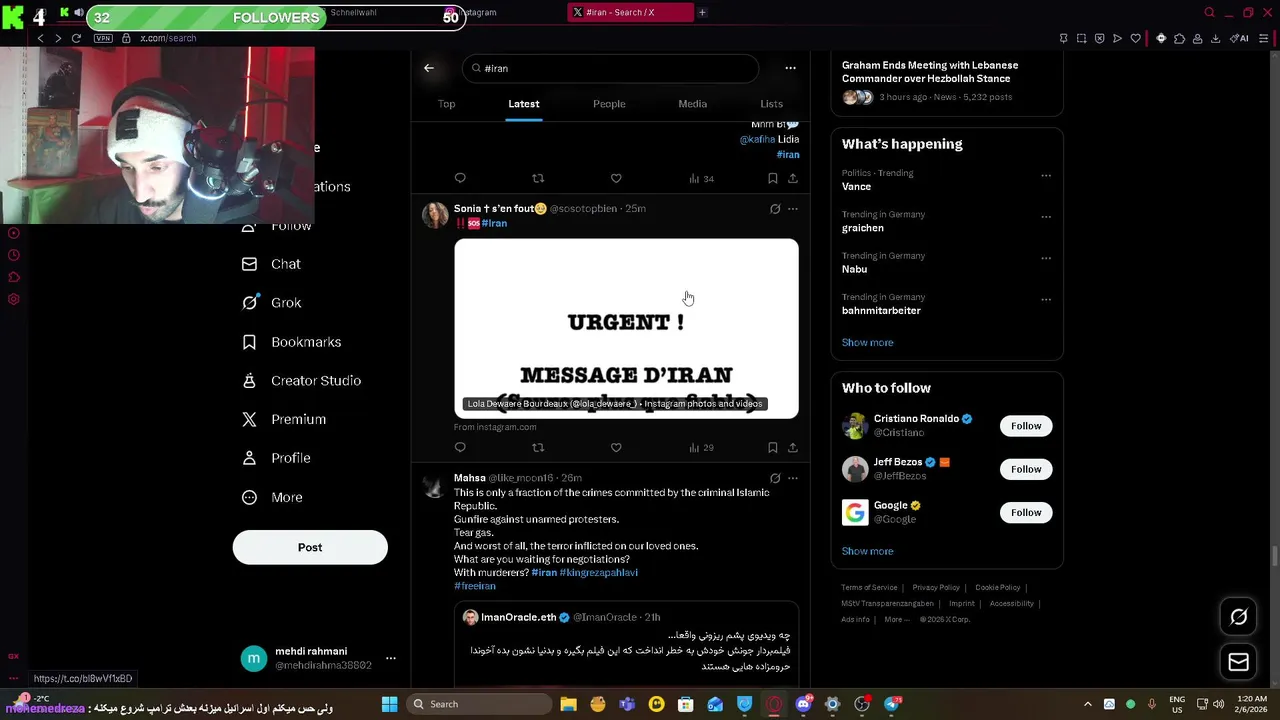Bookmark Sonia's post

[x=772, y=447]
